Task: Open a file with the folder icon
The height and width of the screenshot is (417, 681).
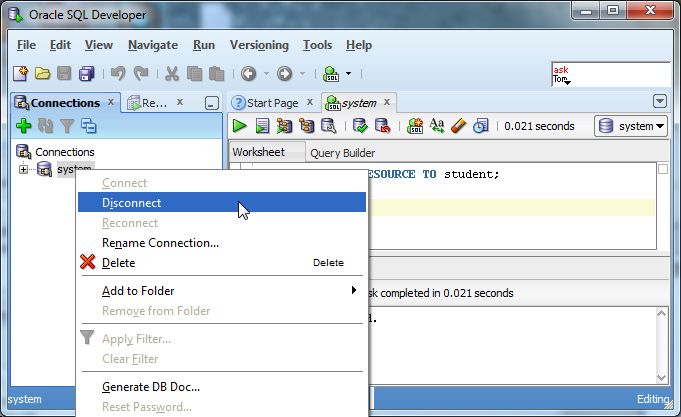Action: click(x=42, y=74)
